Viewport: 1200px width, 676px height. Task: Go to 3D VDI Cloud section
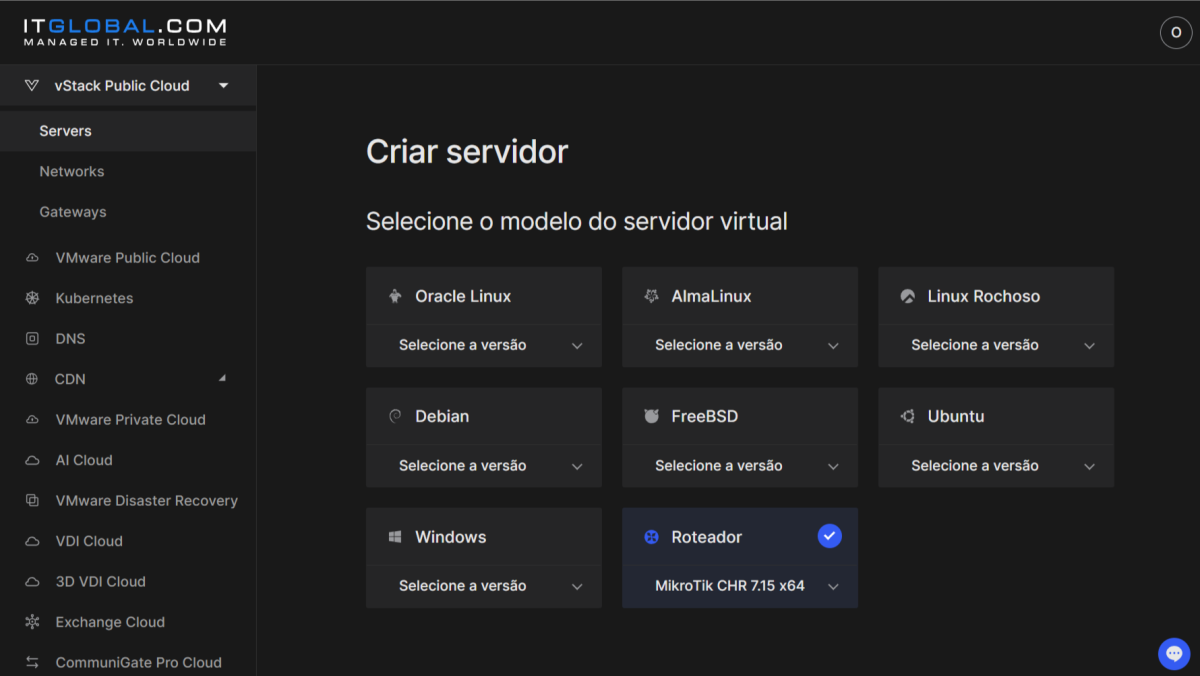(x=101, y=582)
